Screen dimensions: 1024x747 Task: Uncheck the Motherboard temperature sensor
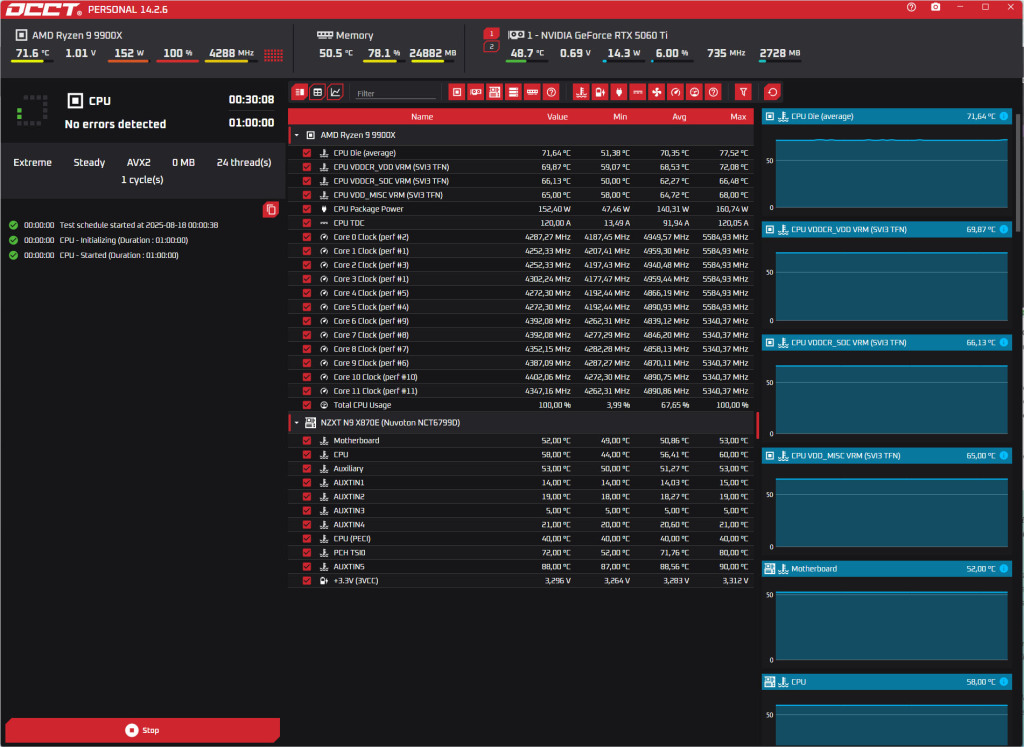pos(307,441)
